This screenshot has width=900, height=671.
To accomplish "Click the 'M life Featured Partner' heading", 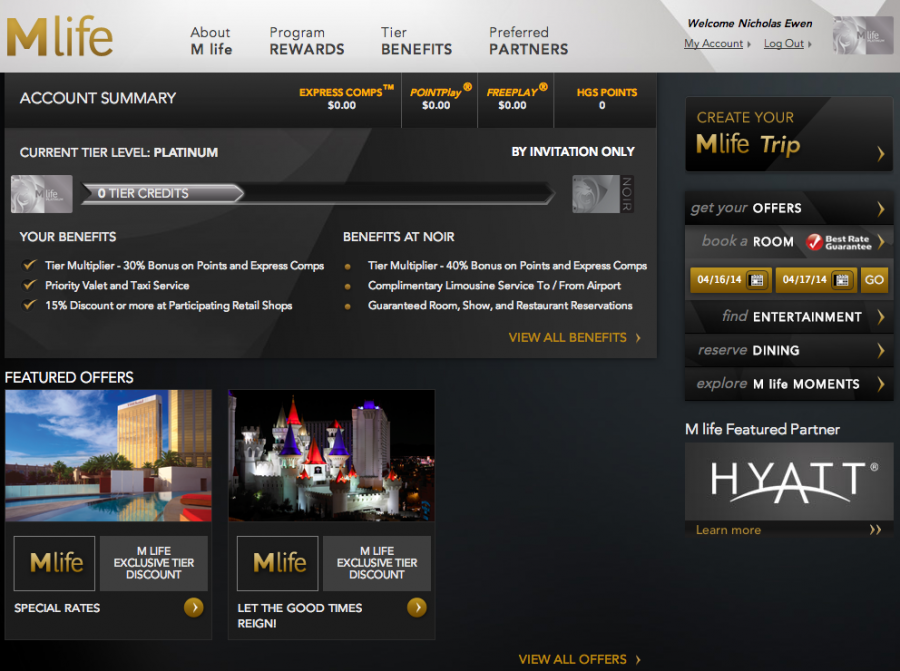I will click(x=762, y=429).
